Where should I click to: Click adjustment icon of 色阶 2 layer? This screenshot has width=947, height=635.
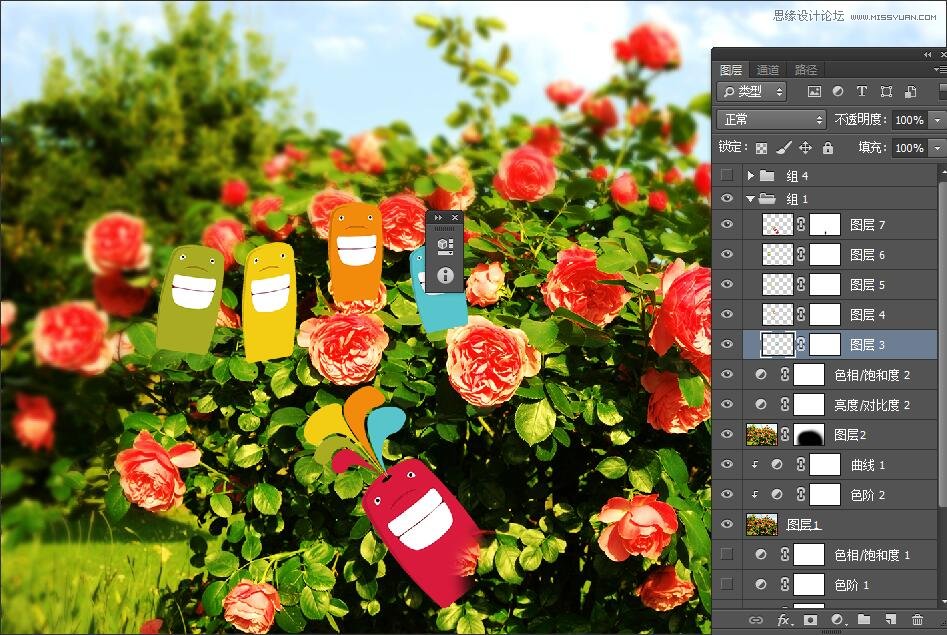pyautogui.click(x=777, y=494)
